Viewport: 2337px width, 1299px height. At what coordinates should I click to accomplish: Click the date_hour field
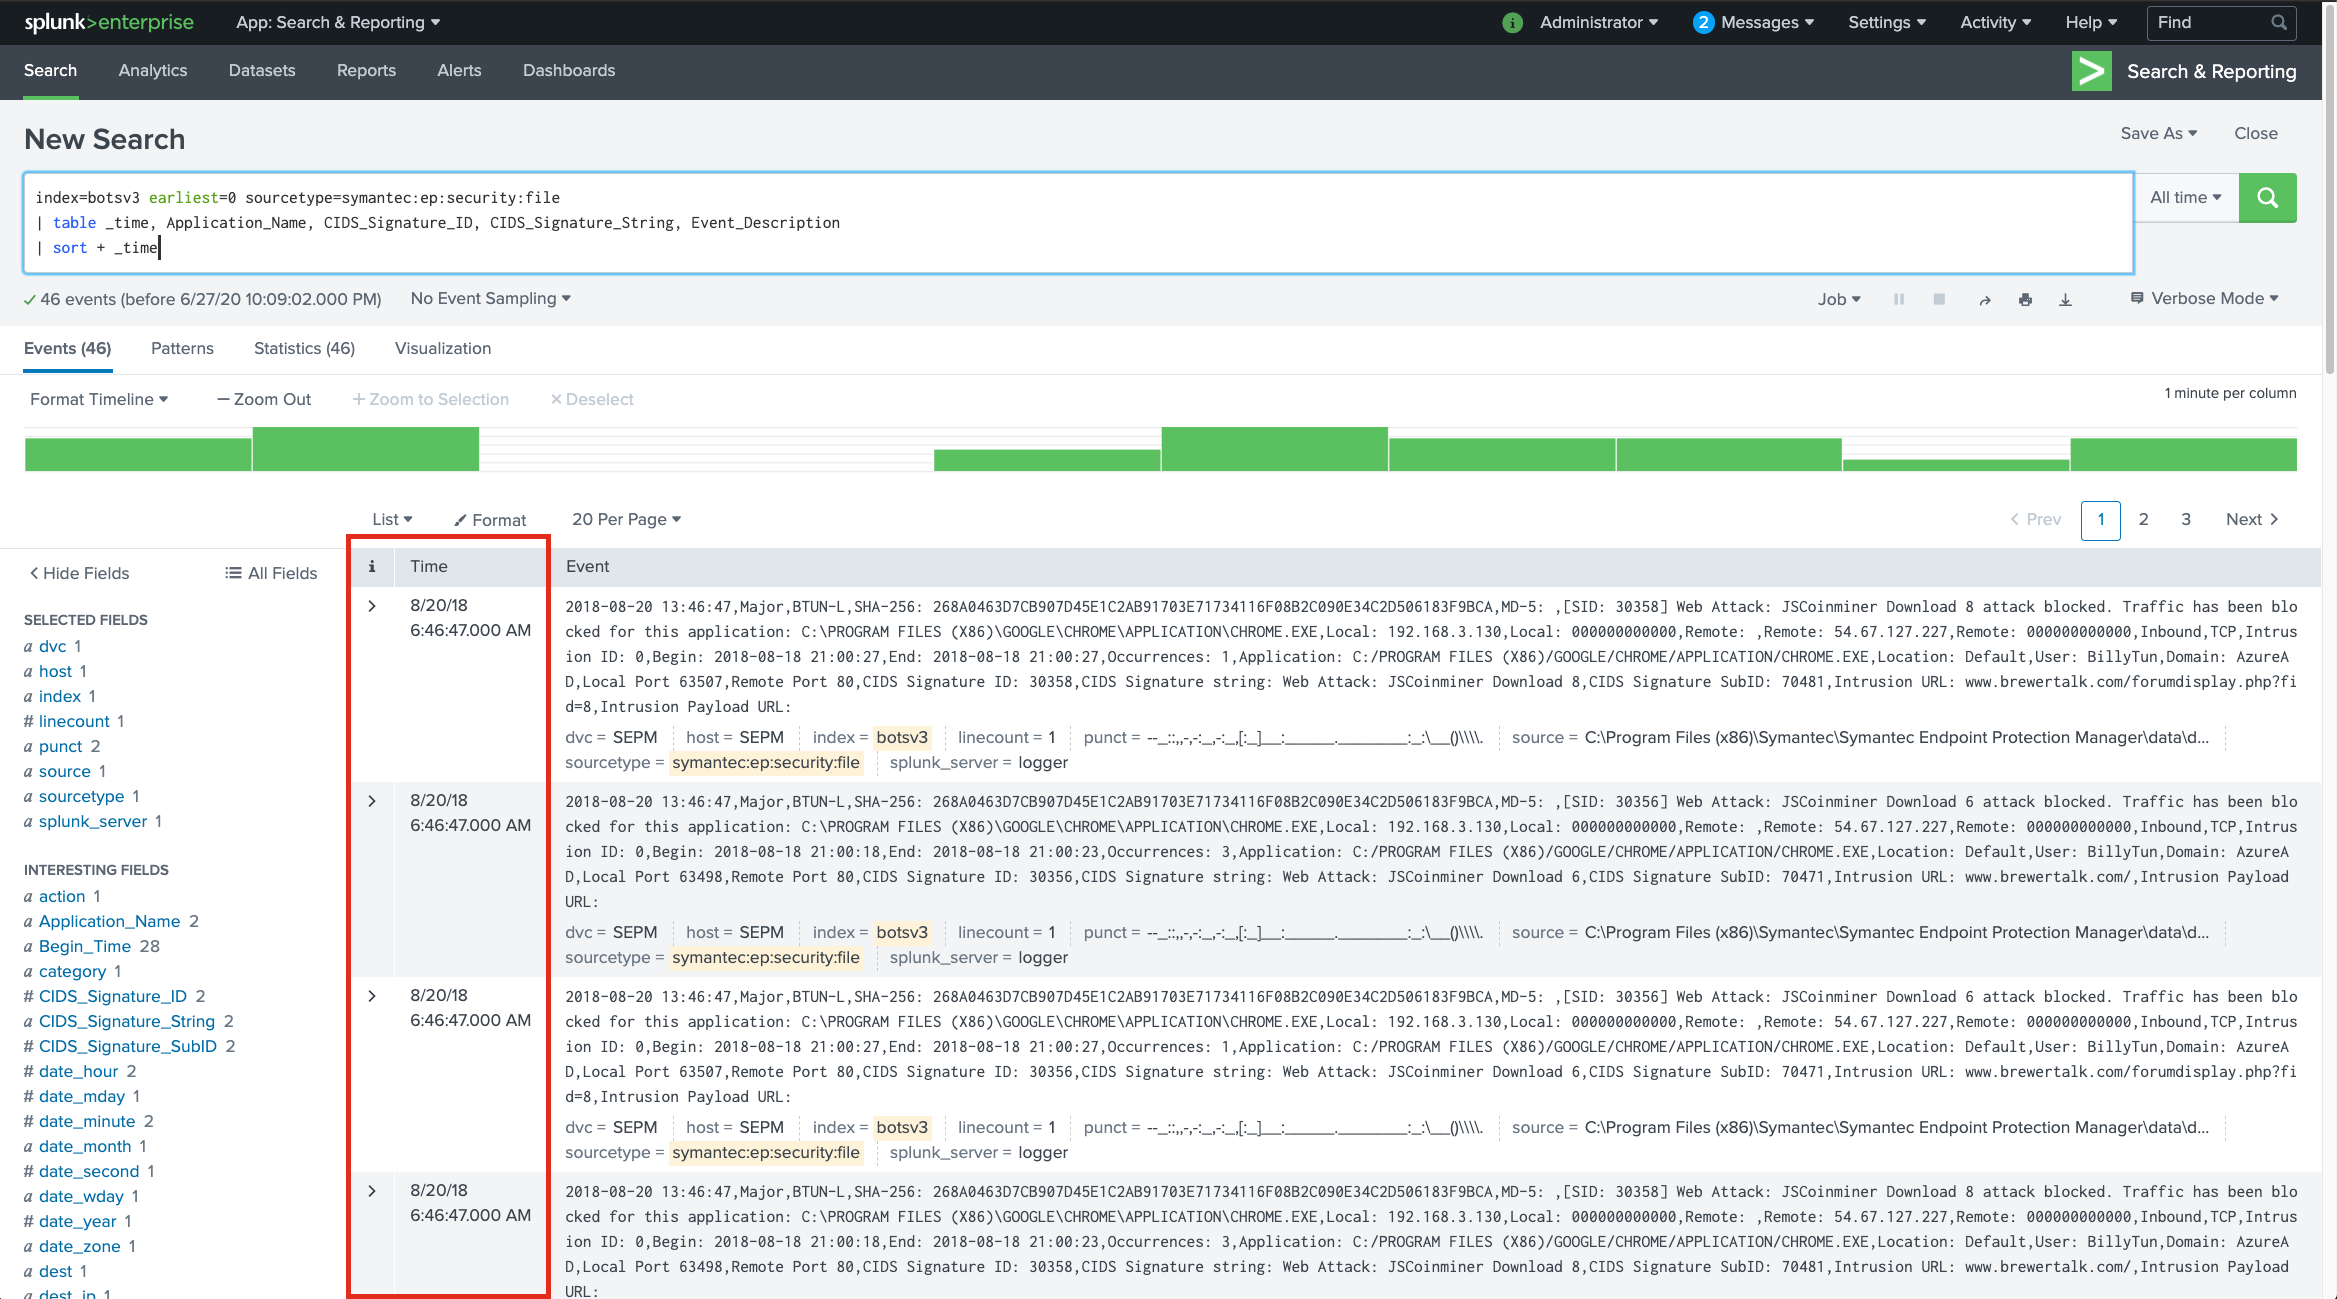(x=79, y=1071)
